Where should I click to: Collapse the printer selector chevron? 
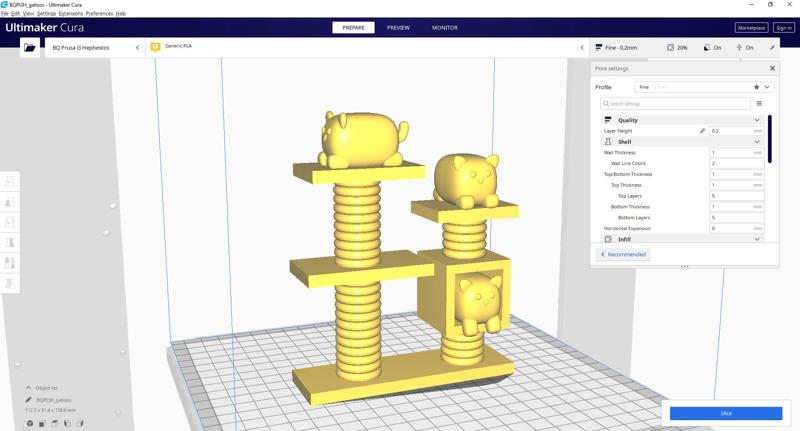(x=137, y=47)
